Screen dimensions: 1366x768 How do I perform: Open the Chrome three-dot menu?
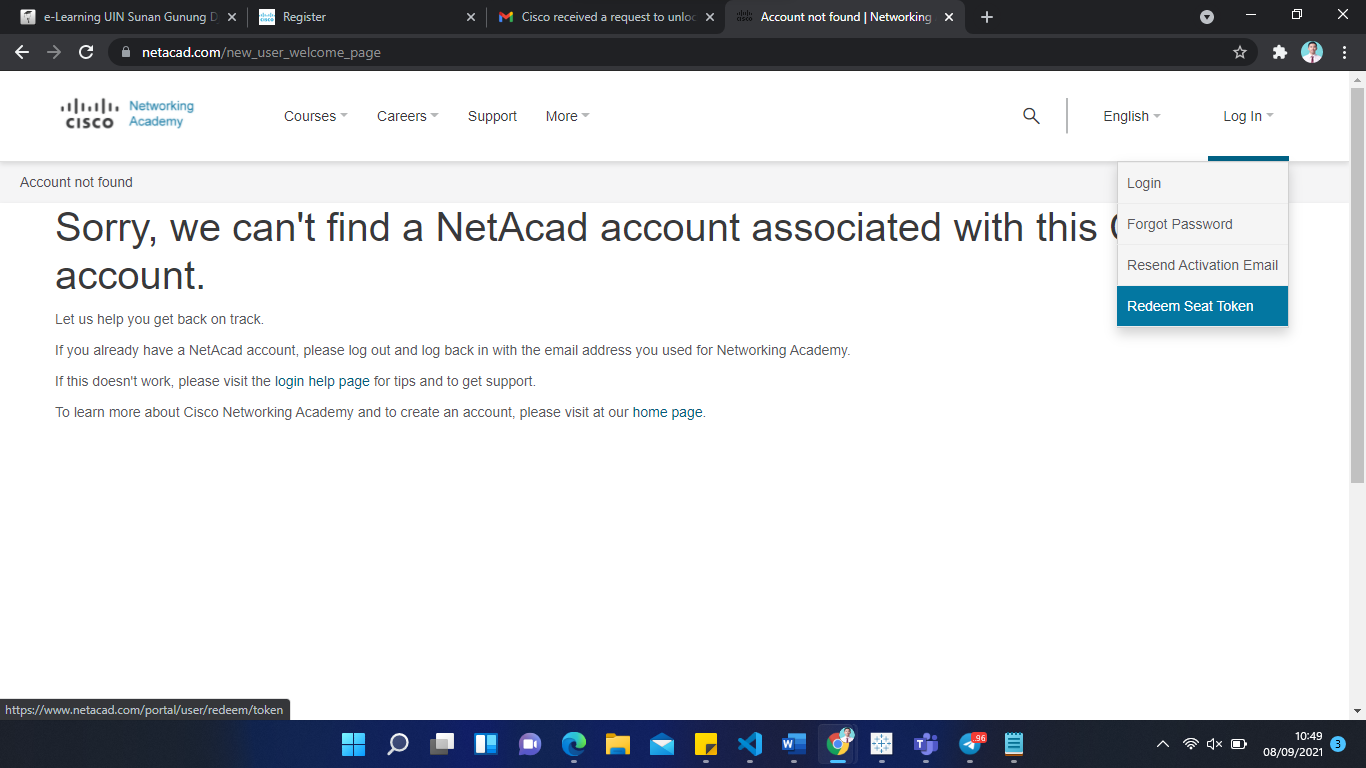(1344, 52)
